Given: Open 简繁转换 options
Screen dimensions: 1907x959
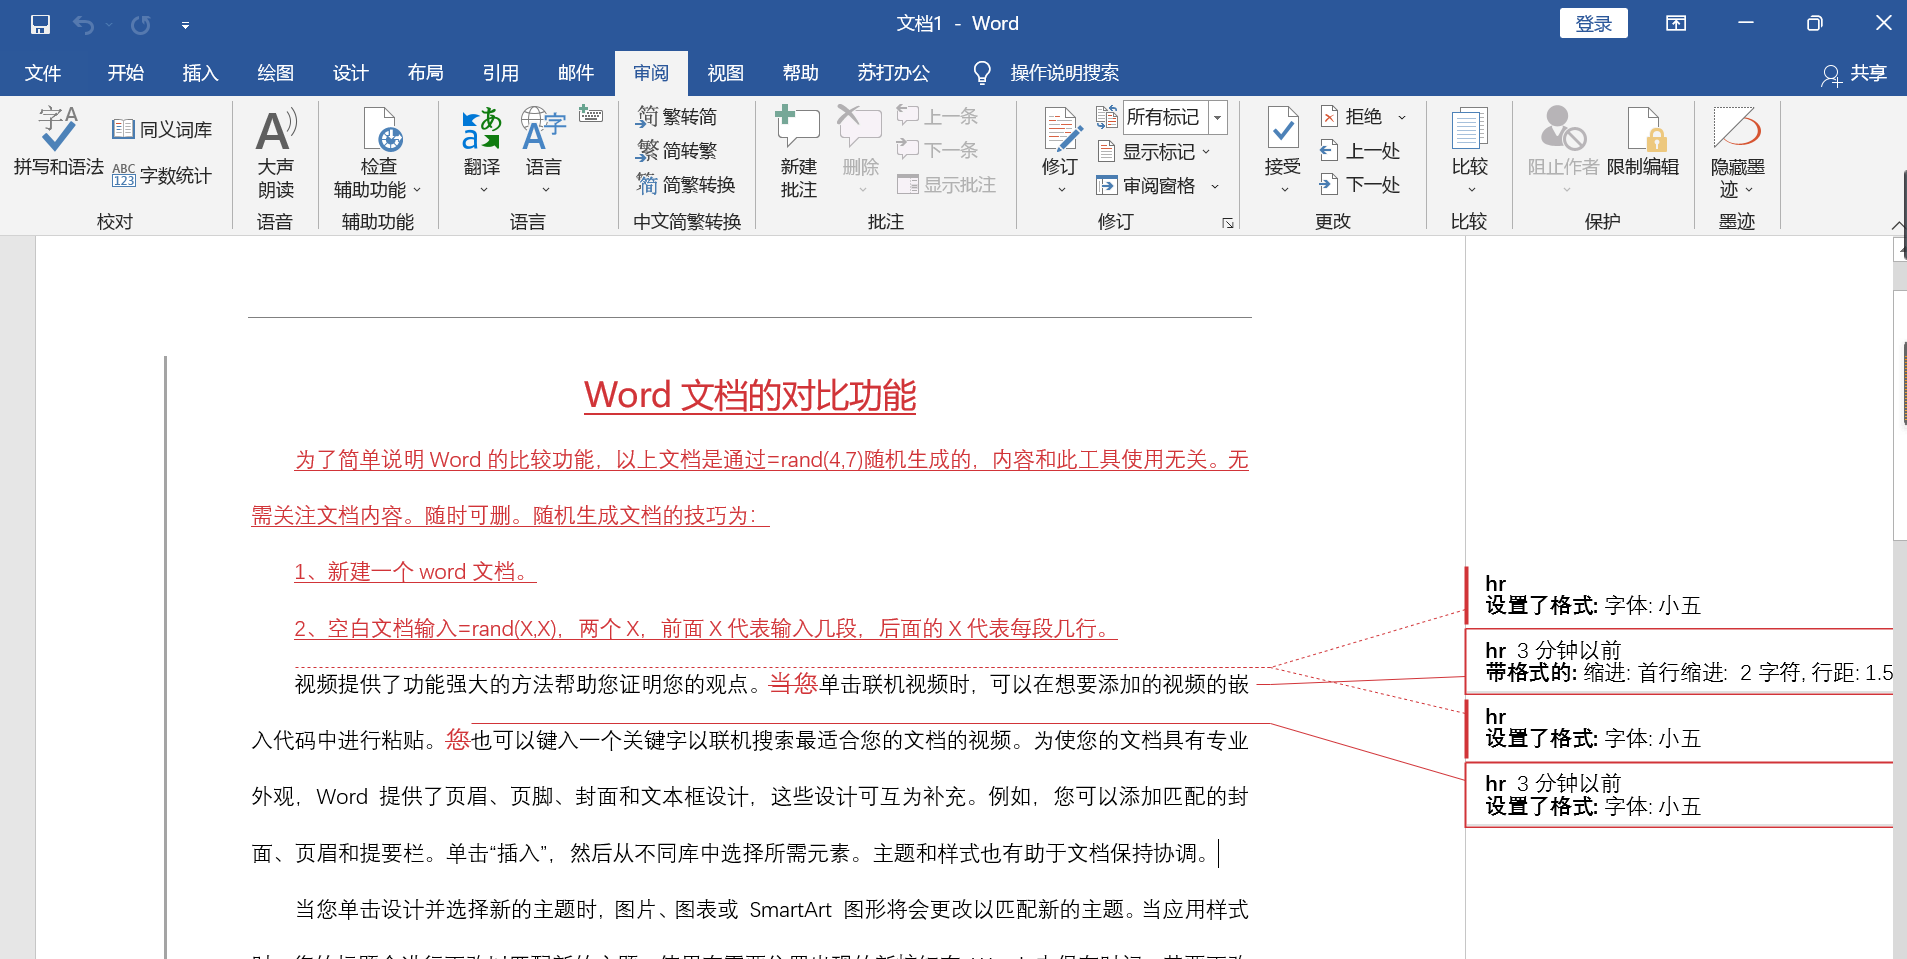Looking at the screenshot, I should 686,185.
